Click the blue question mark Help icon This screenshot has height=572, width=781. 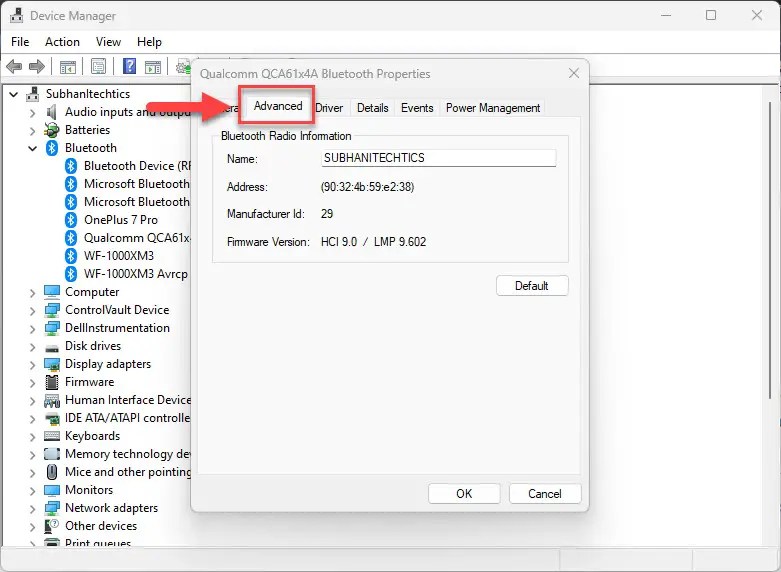tap(130, 66)
